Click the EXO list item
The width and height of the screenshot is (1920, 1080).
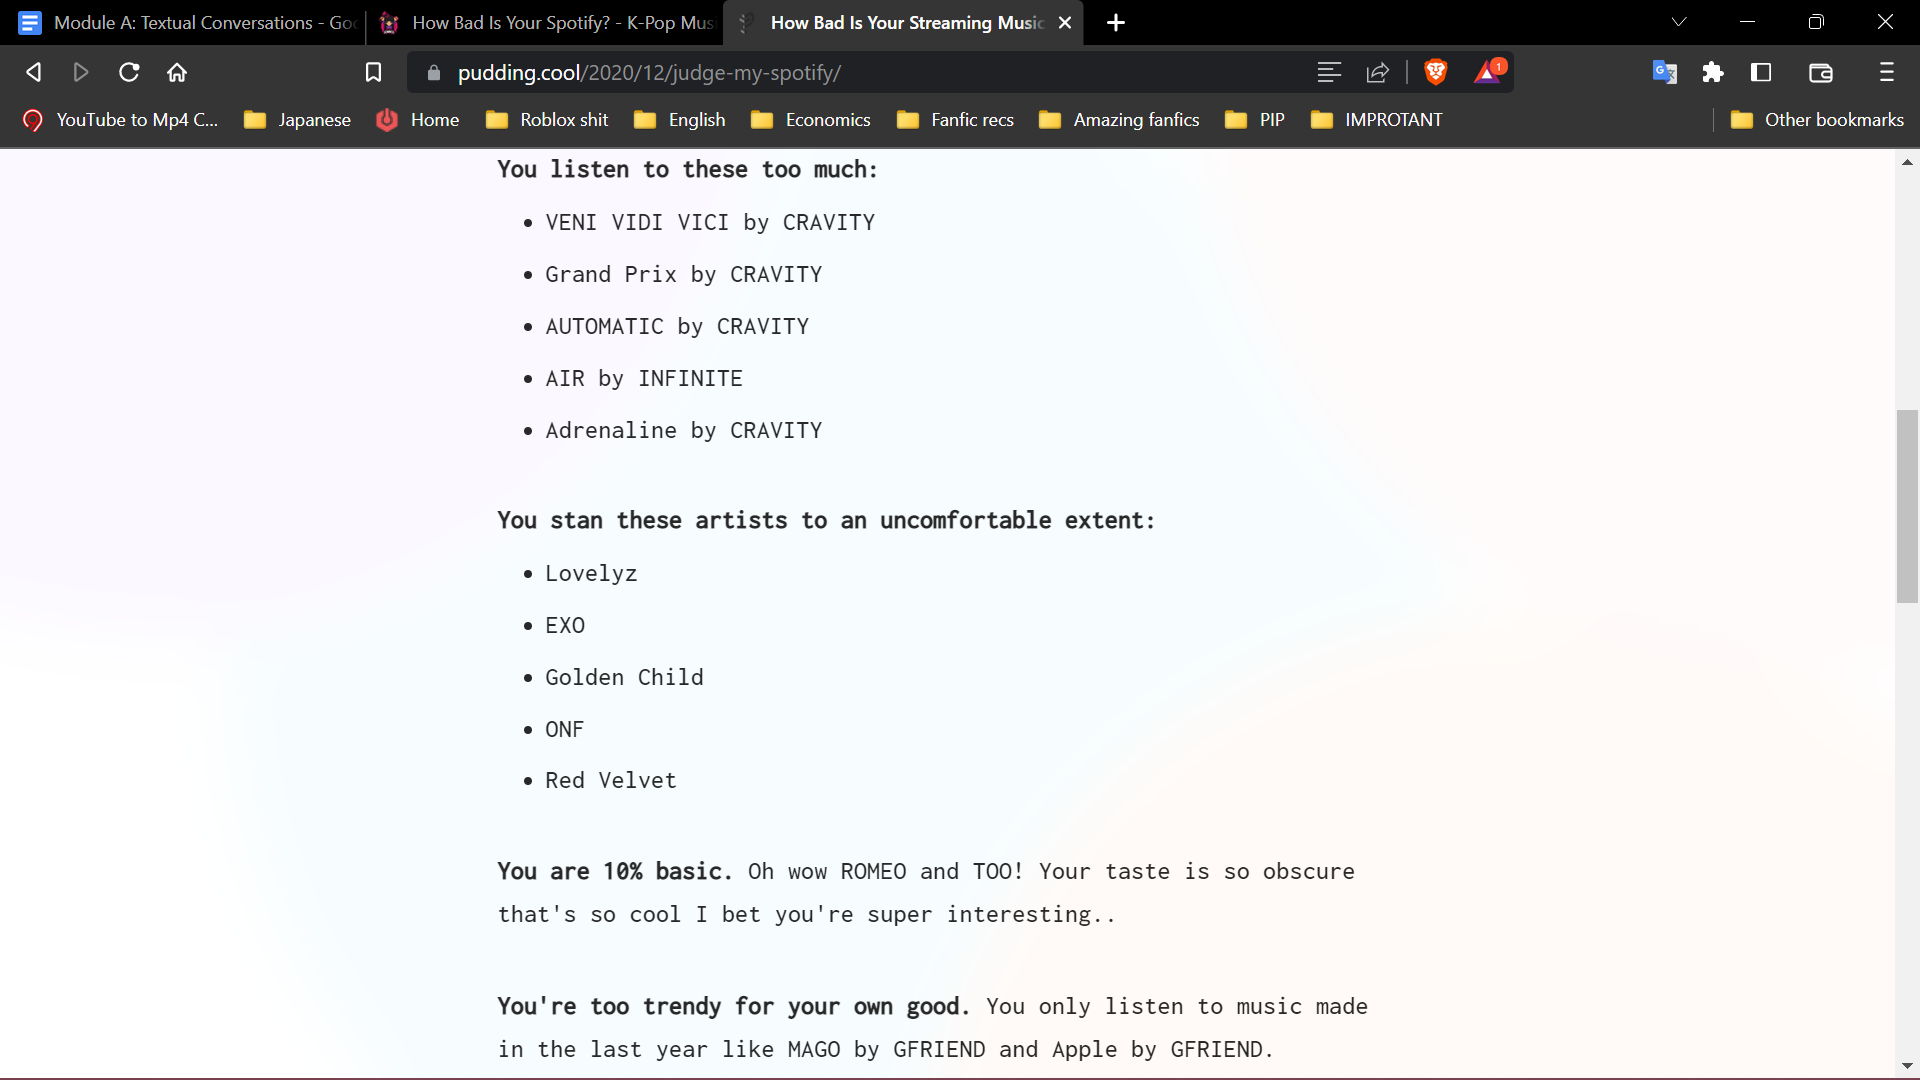565,626
